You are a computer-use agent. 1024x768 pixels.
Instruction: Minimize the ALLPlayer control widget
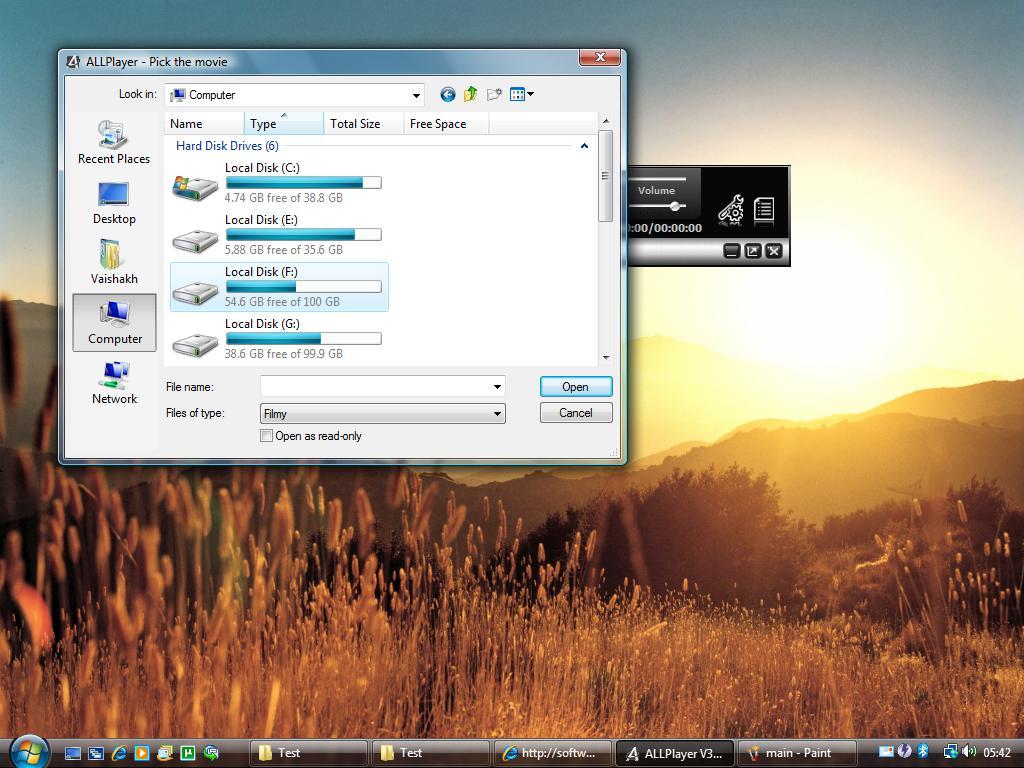(x=731, y=251)
